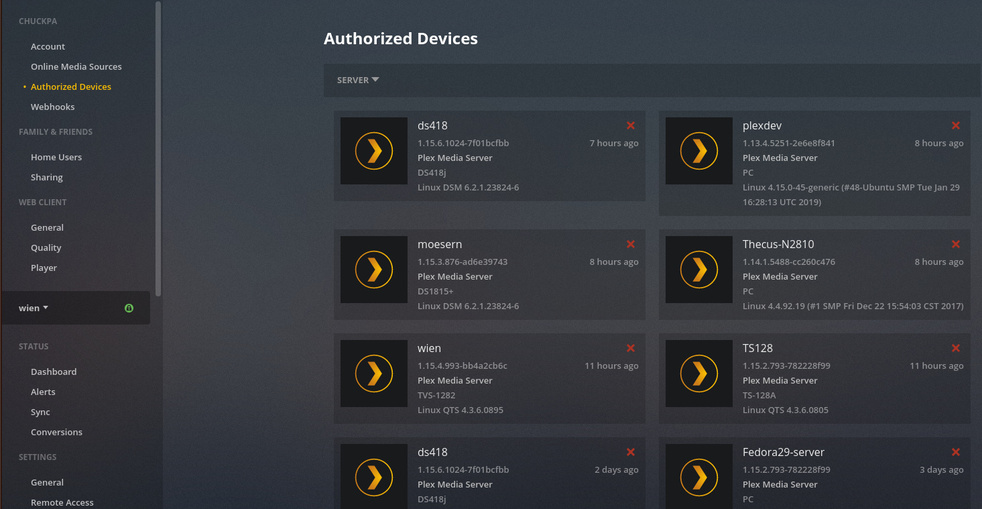
Task: Open General under server Settings
Action: click(47, 483)
